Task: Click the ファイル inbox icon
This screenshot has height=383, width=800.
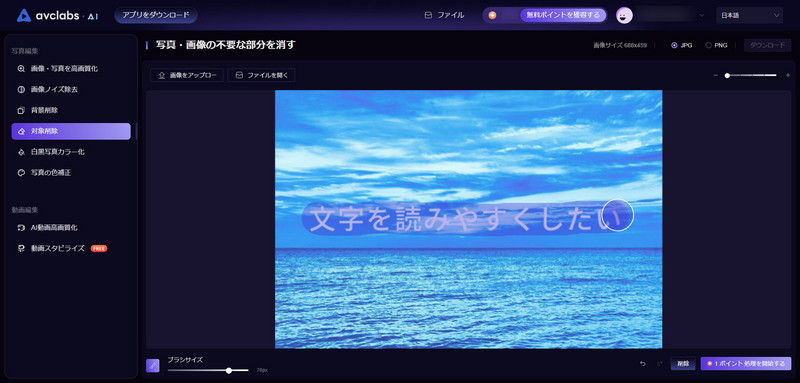Action: (428, 15)
